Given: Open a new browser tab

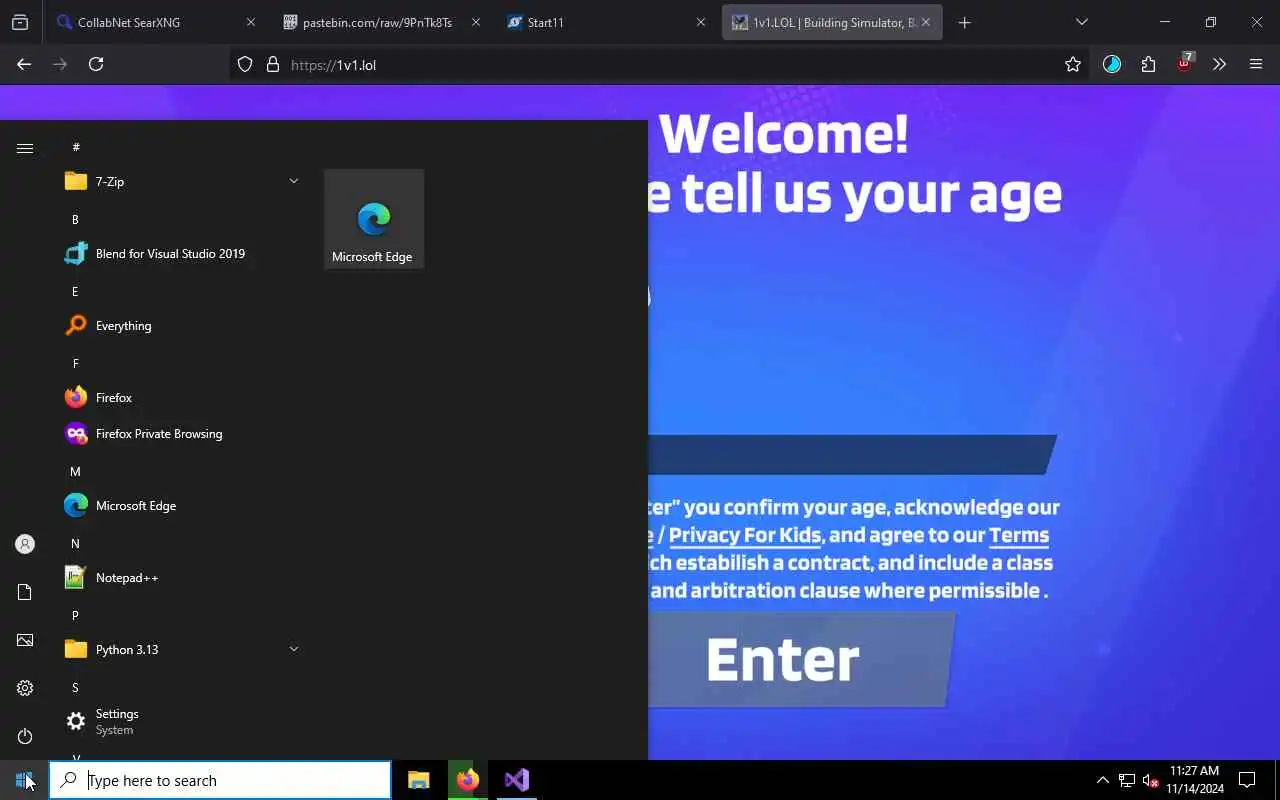Looking at the screenshot, I should click(964, 22).
